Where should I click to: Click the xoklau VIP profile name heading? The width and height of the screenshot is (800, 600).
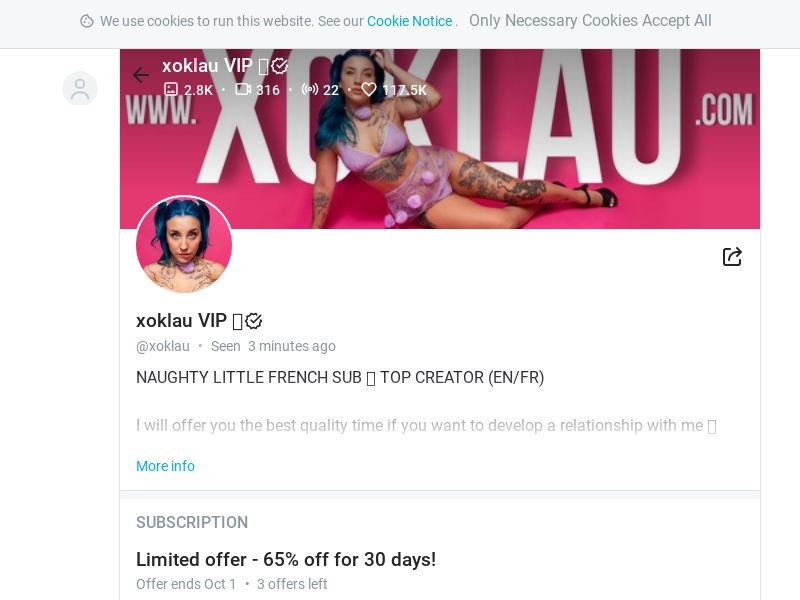pos(181,320)
